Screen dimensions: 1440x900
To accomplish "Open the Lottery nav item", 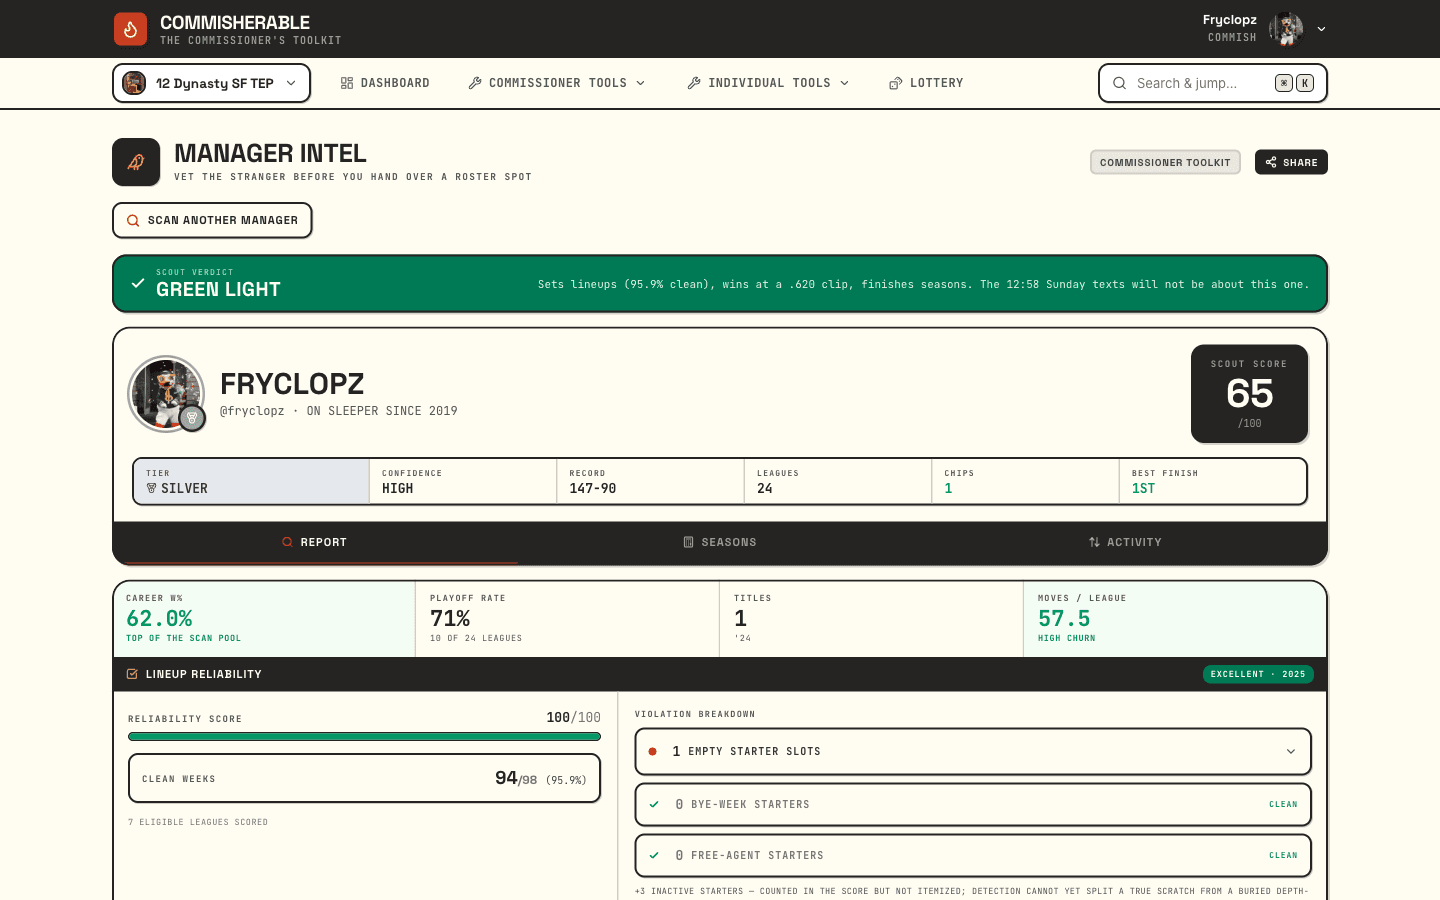I will [x=926, y=83].
